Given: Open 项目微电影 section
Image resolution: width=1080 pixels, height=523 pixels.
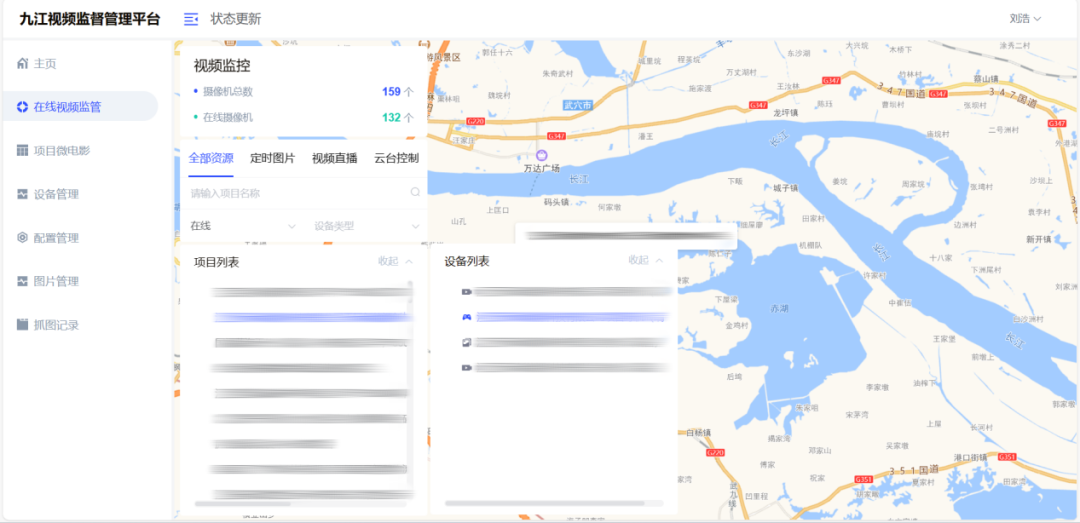Looking at the screenshot, I should (x=61, y=150).
